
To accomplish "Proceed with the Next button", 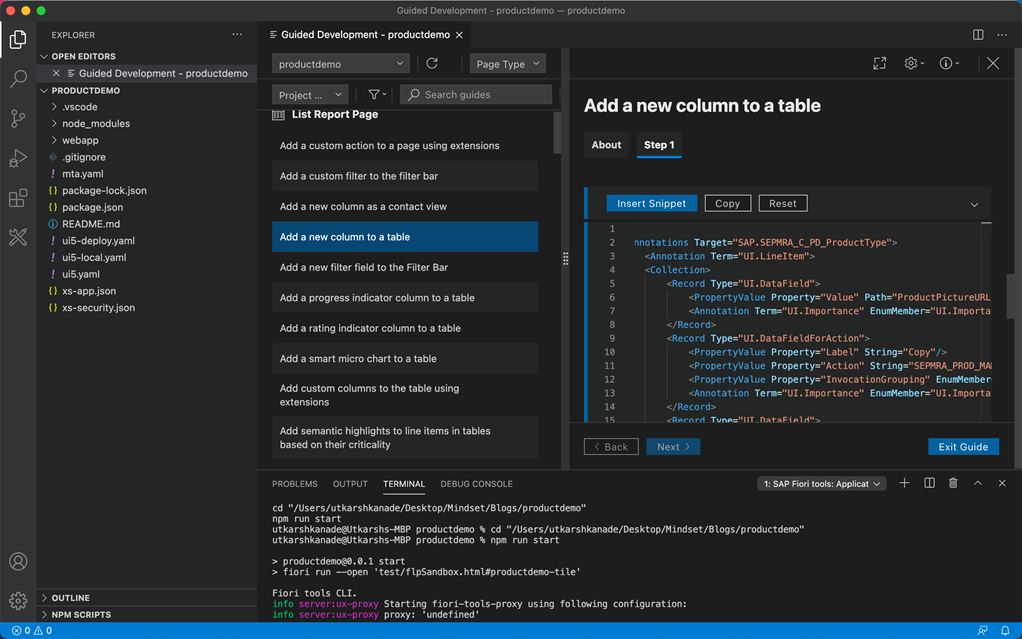I will click(x=673, y=447).
